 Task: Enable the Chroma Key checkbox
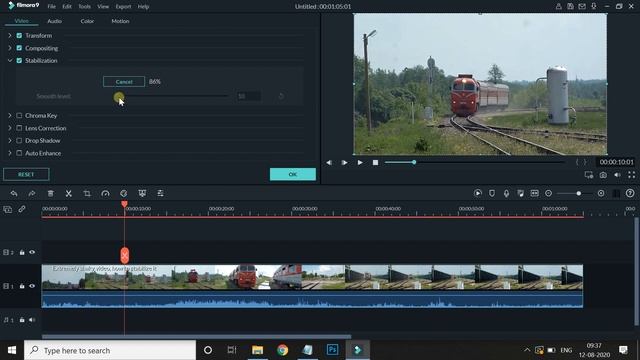tap(19, 116)
